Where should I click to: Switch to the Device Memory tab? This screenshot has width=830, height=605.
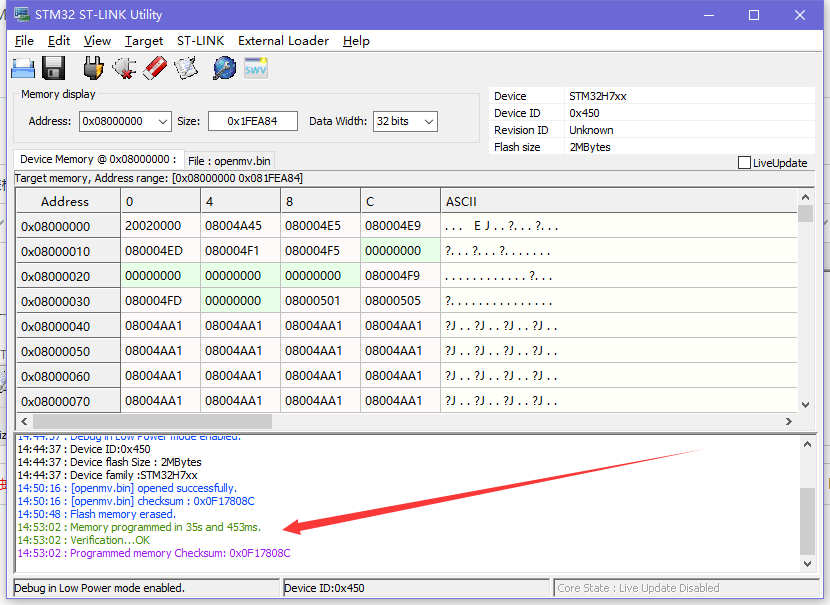click(x=98, y=159)
